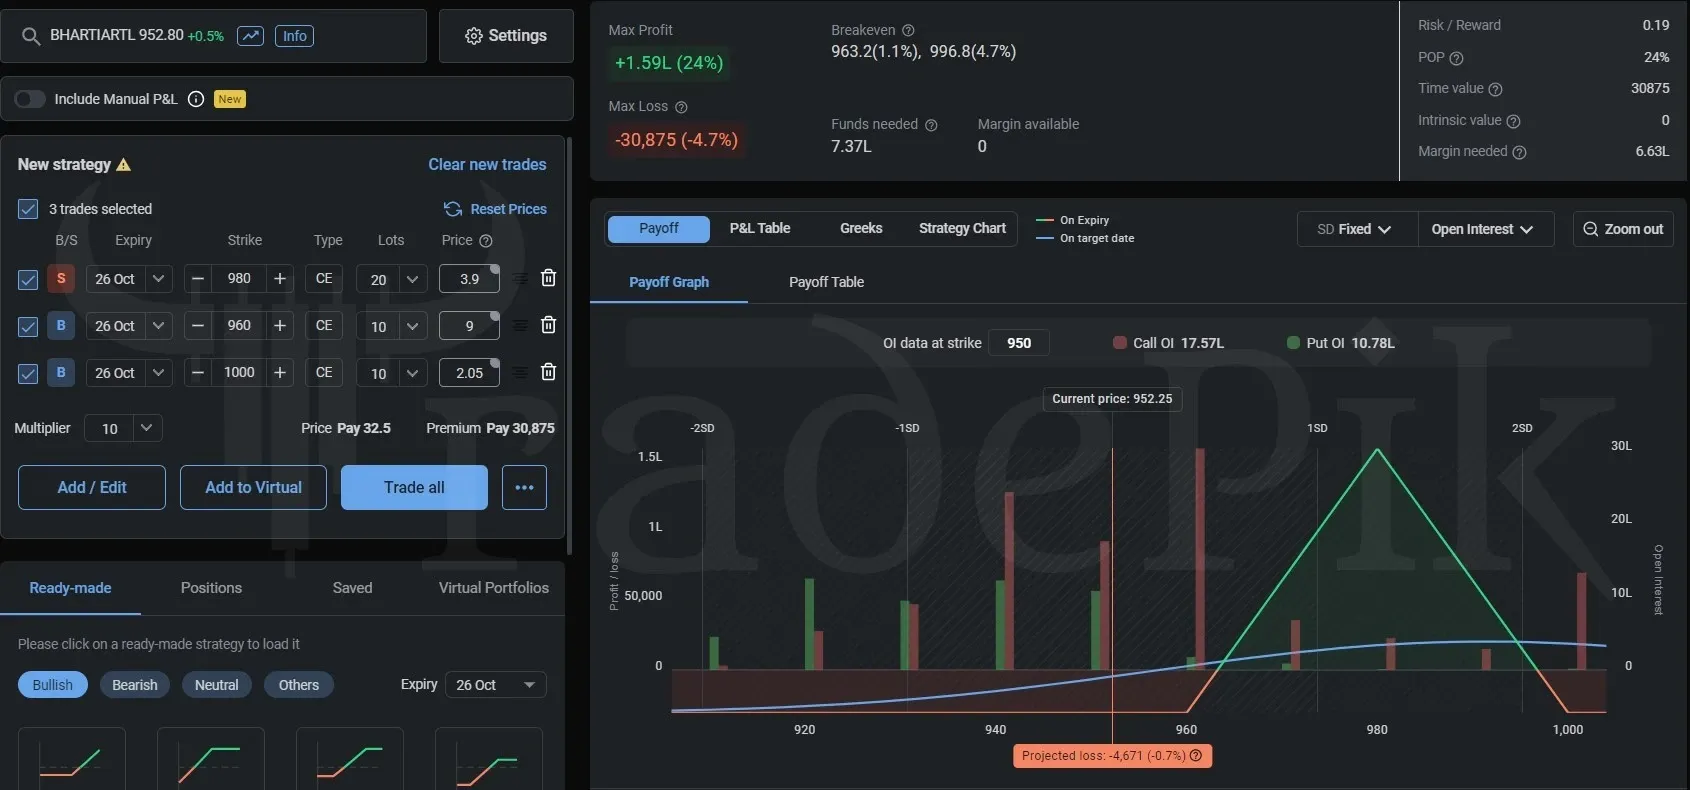
Task: Open the Payoff Table tab
Action: 826,282
